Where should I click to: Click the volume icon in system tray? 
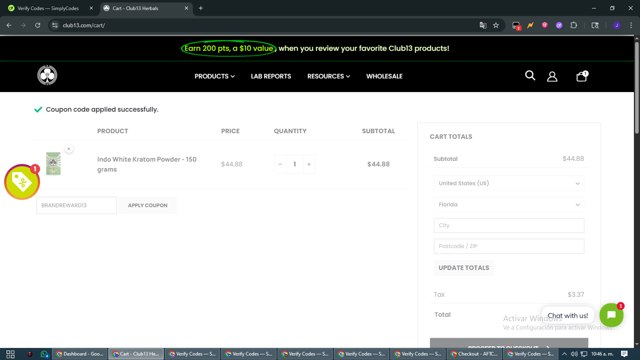[x=574, y=354]
